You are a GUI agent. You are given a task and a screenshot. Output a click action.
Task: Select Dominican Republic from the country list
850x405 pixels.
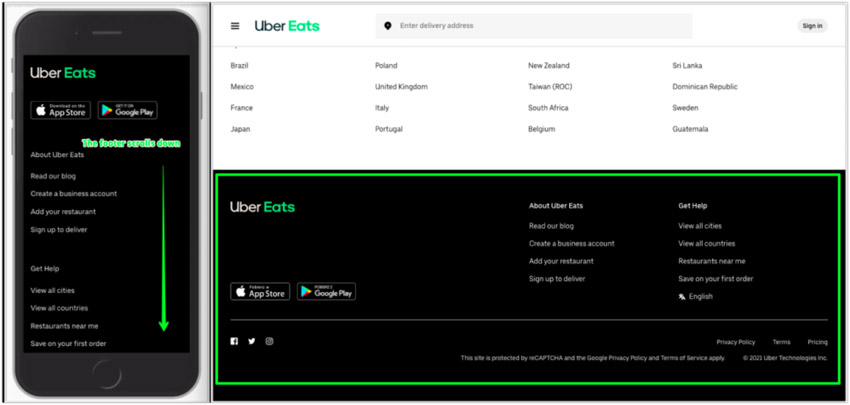pyautogui.click(x=705, y=87)
